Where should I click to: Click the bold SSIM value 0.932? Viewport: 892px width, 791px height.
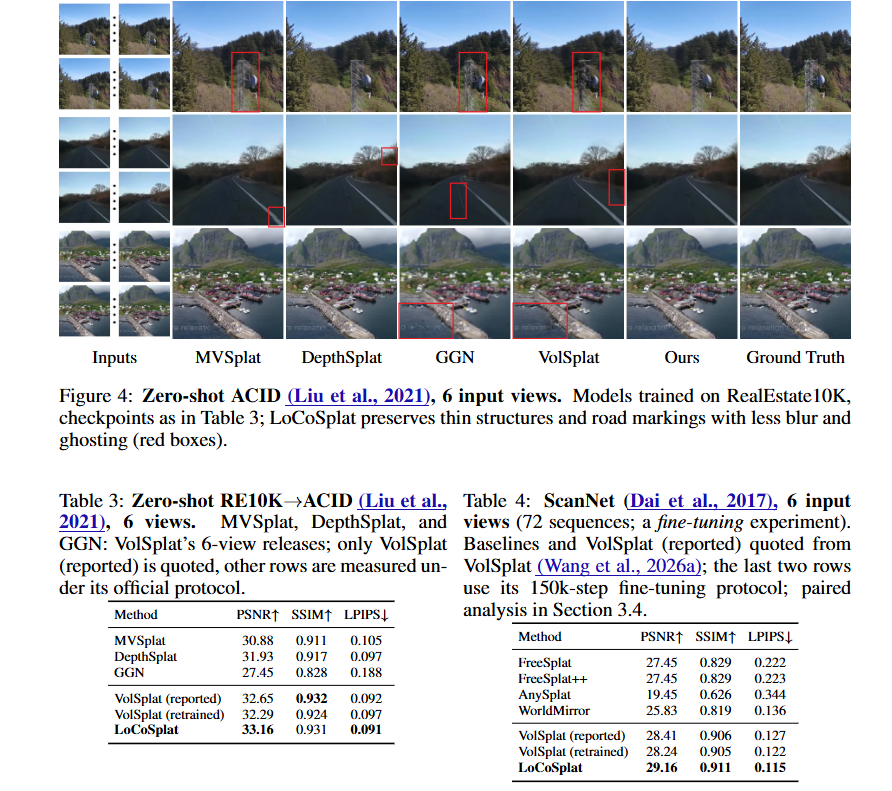(311, 698)
